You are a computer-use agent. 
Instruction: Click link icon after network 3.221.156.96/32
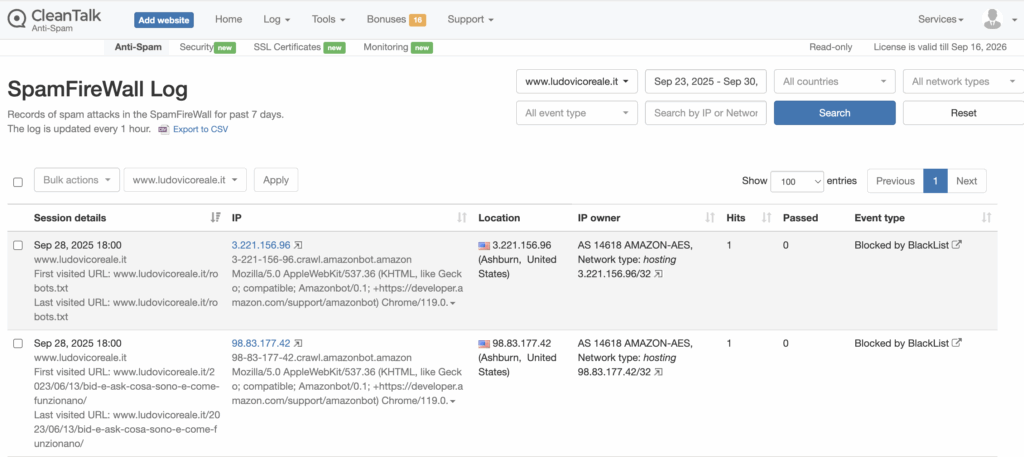(659, 274)
